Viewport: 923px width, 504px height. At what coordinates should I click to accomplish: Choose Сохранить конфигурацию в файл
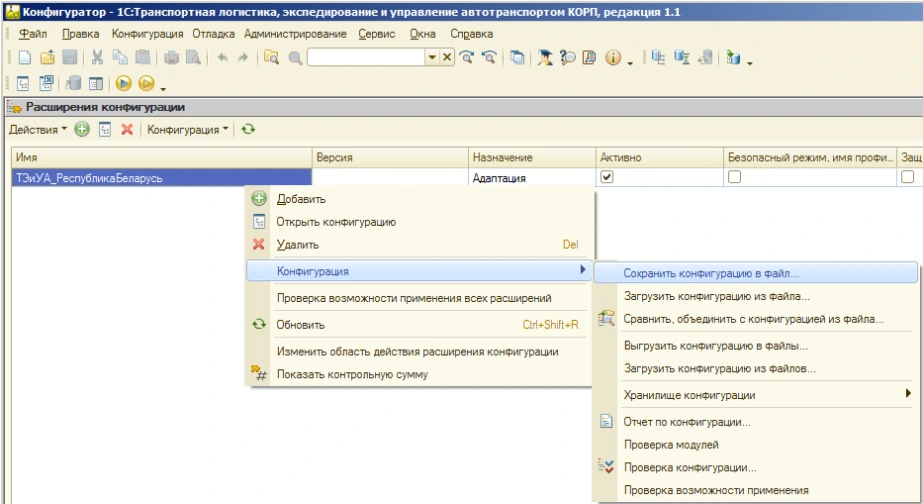point(711,272)
